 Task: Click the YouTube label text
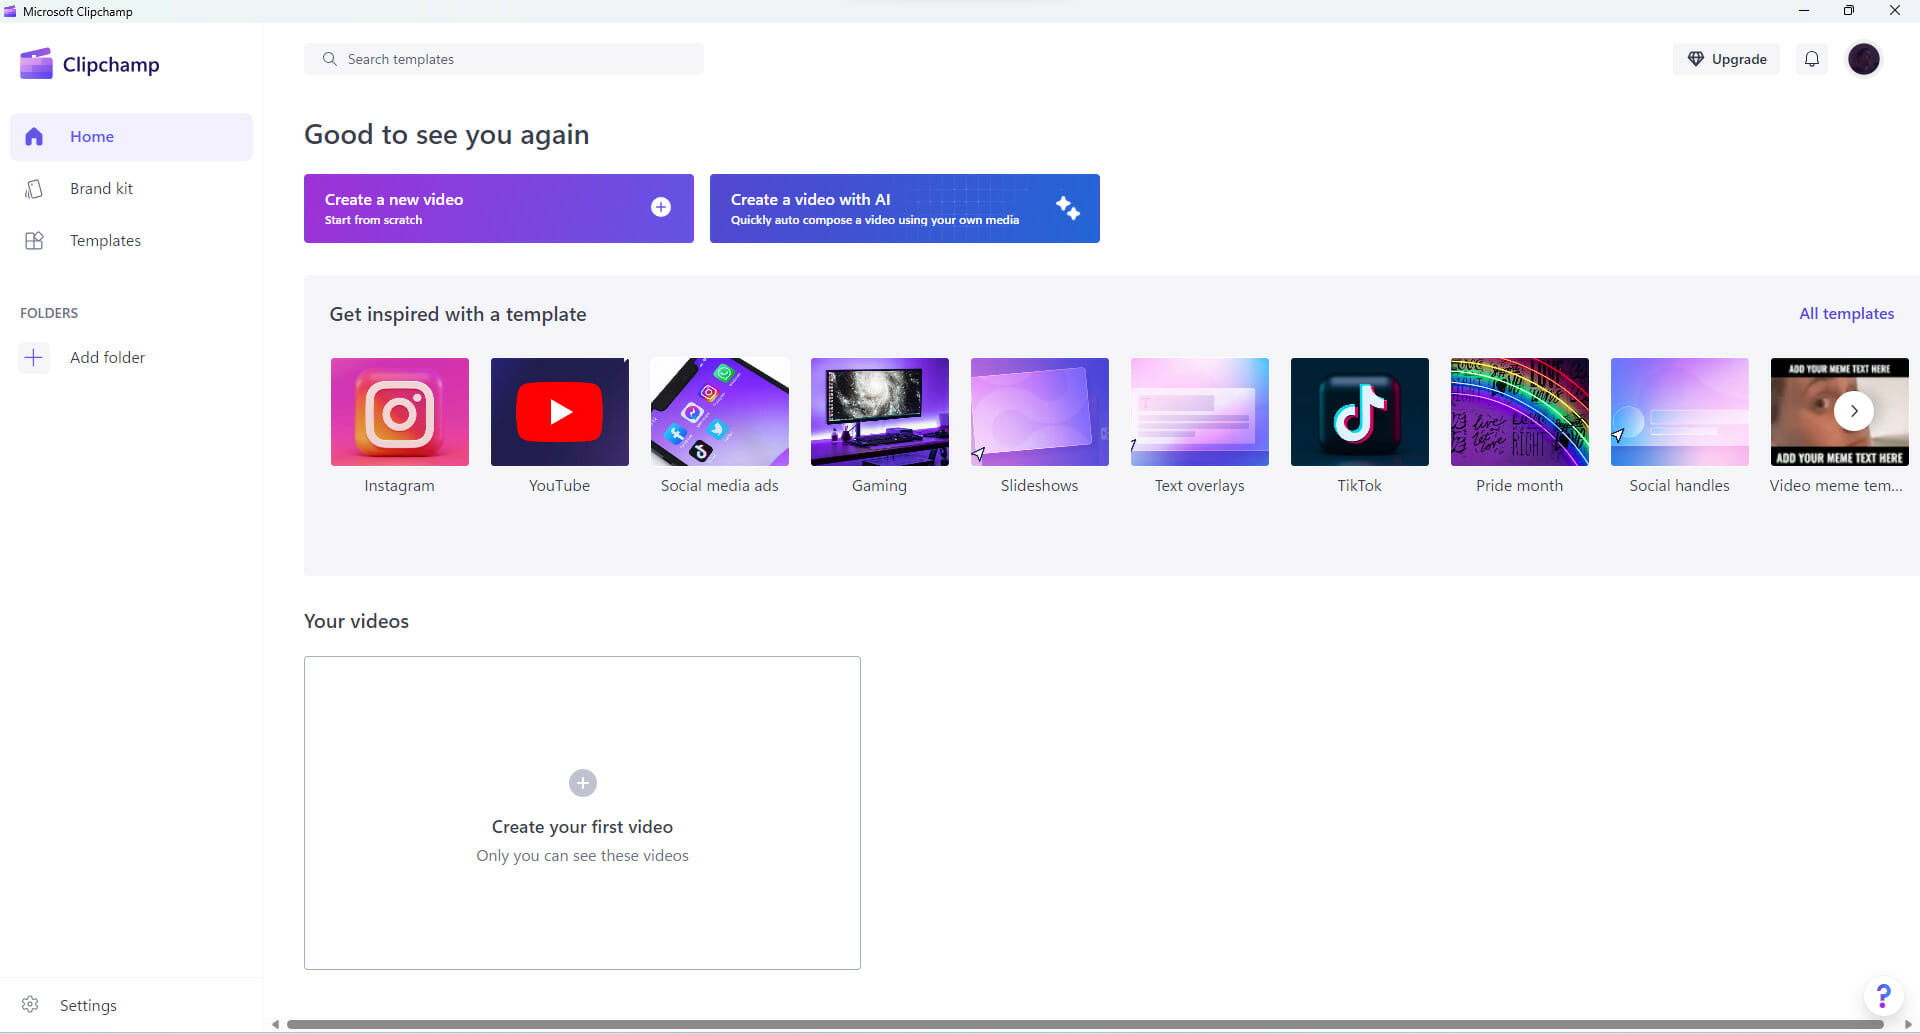coord(559,485)
